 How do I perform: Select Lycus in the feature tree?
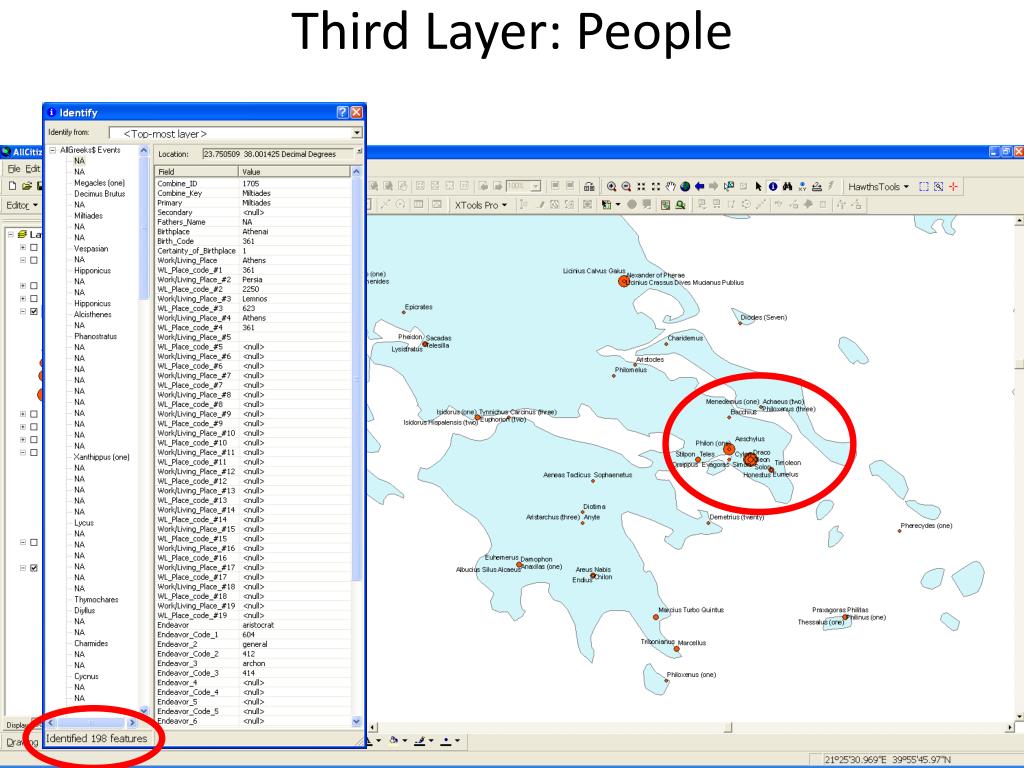click(x=84, y=522)
